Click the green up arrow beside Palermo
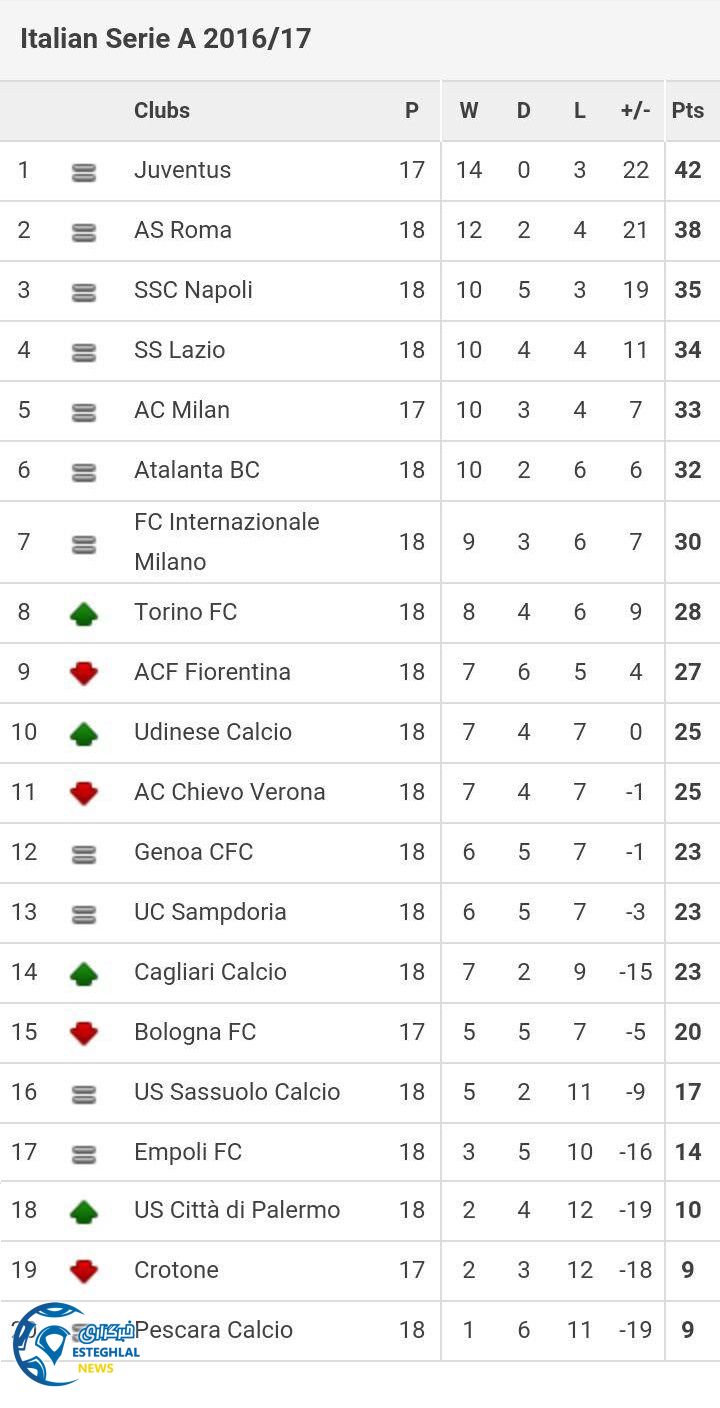This screenshot has width=720, height=1408. (x=84, y=1212)
